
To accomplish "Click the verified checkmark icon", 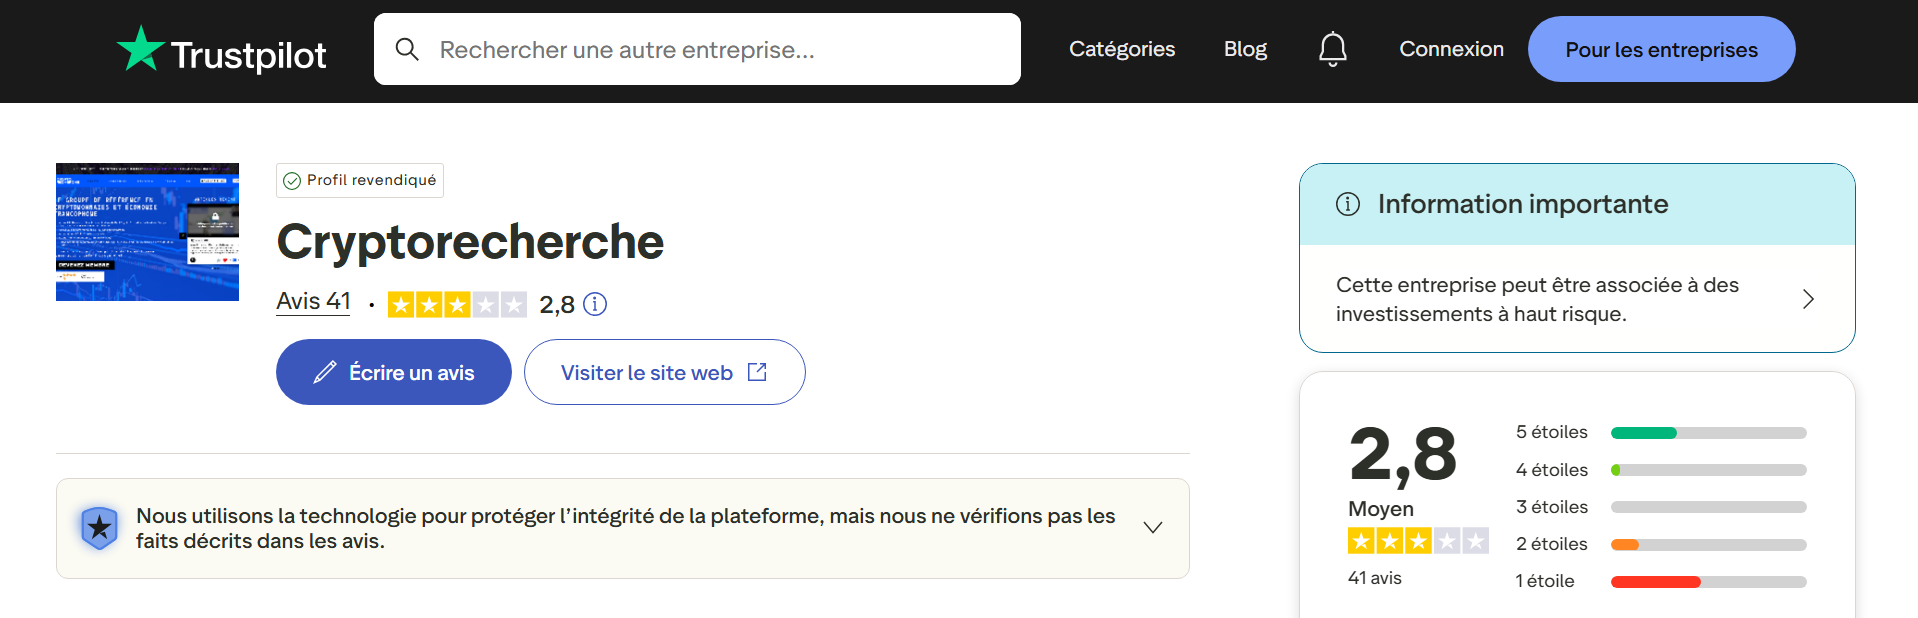I will [x=292, y=181].
